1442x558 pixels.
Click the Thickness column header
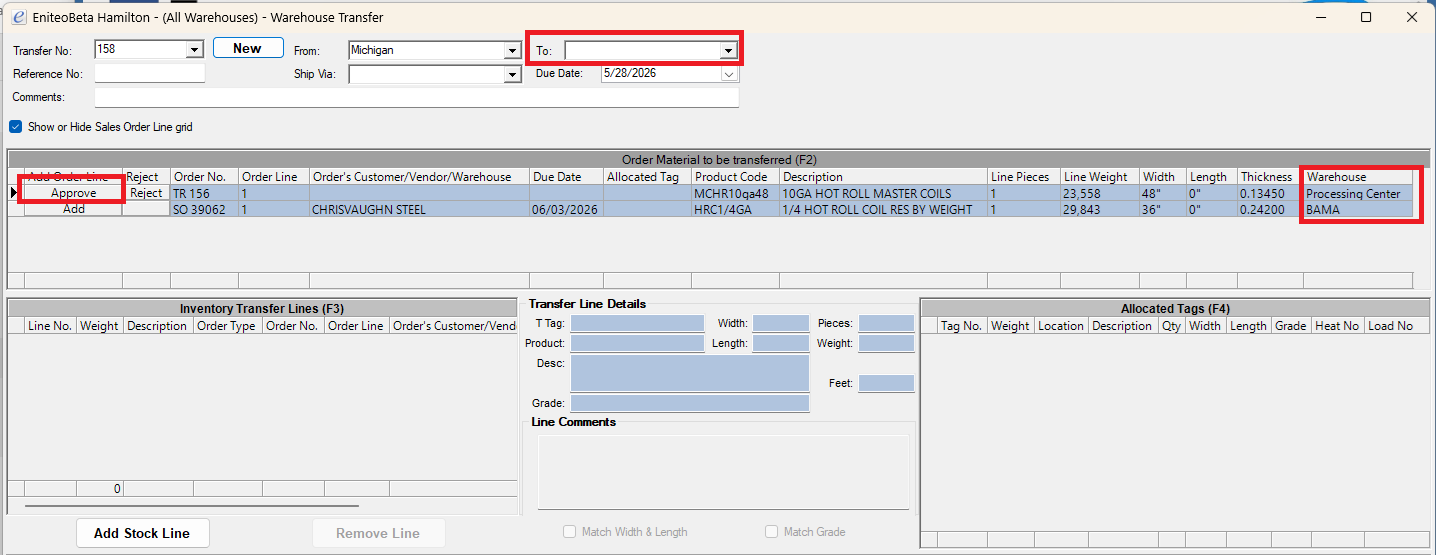tap(1269, 177)
